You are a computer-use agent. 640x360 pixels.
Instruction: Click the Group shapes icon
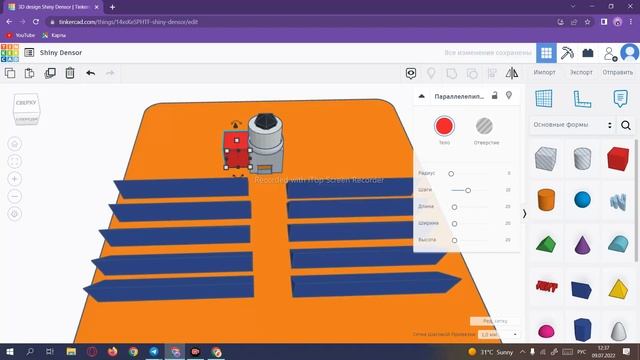pyautogui.click(x=451, y=73)
